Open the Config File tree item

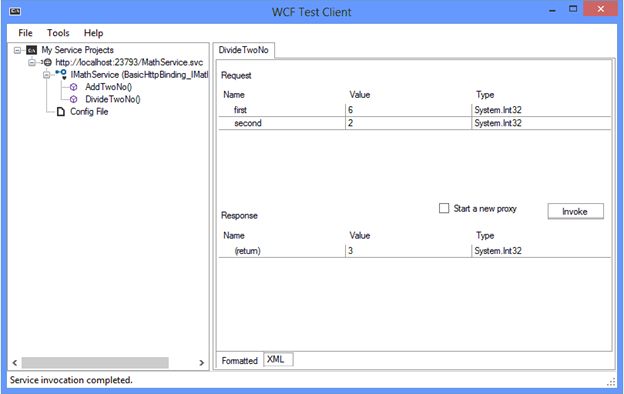[89, 112]
